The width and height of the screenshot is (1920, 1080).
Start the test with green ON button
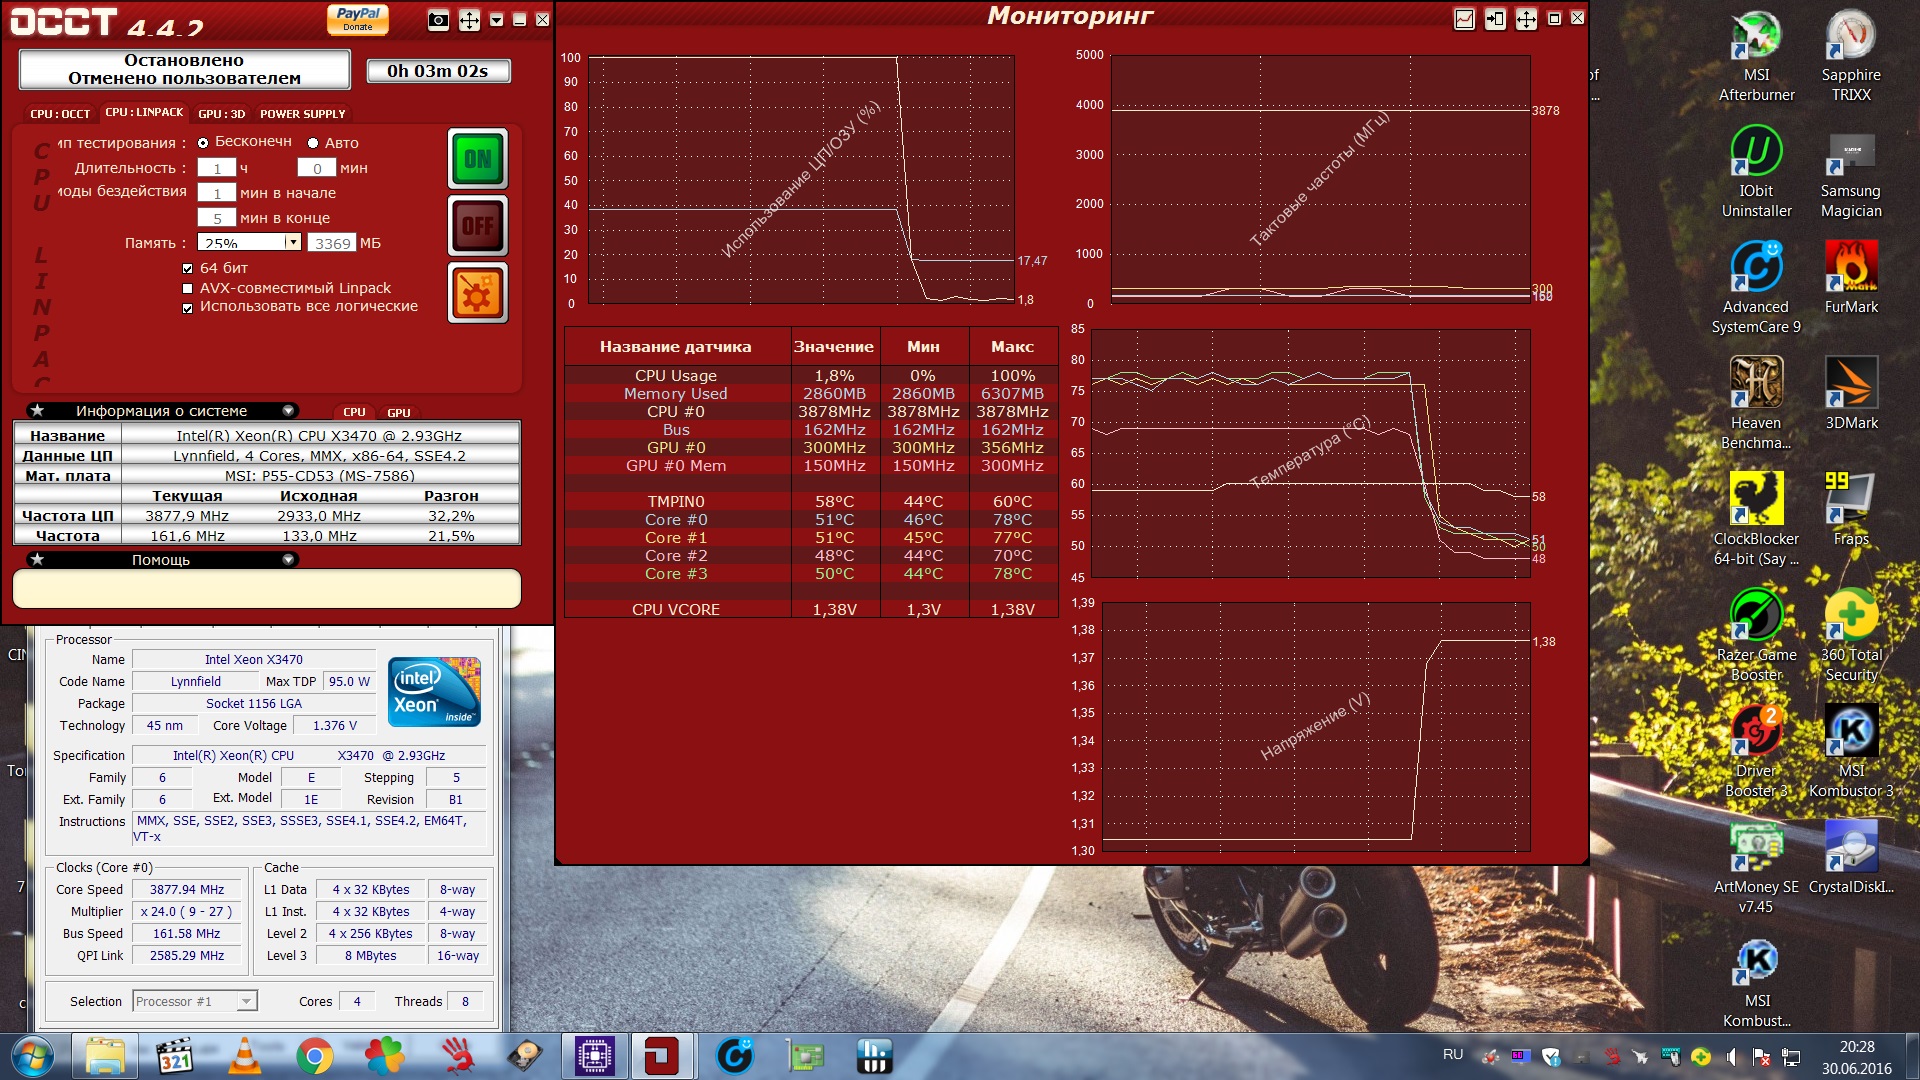(x=477, y=159)
